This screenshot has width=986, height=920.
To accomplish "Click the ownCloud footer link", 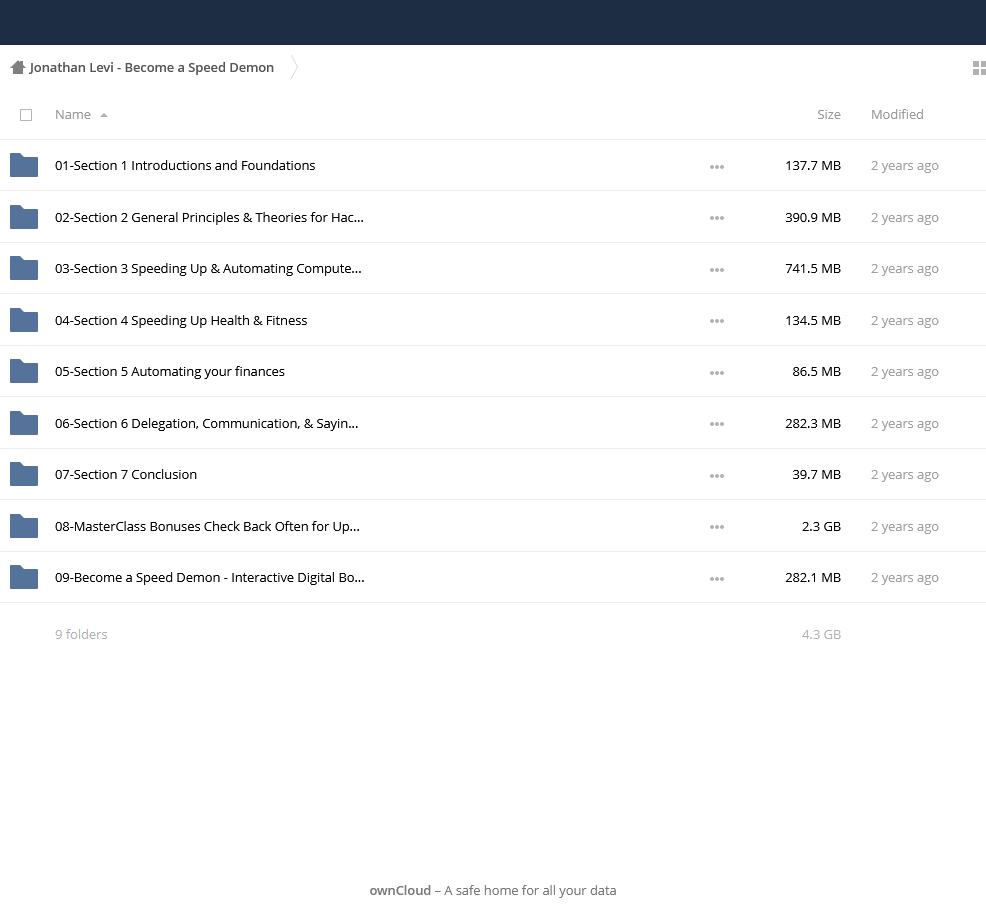I will point(400,890).
